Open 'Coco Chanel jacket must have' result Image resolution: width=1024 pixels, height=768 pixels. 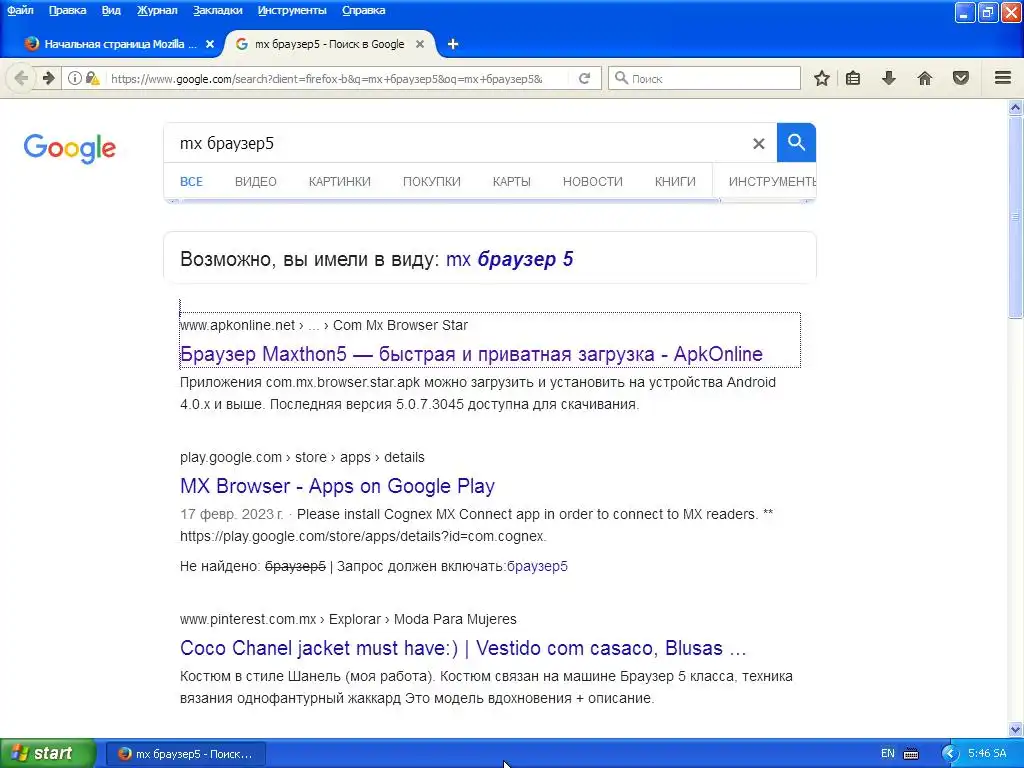(463, 648)
